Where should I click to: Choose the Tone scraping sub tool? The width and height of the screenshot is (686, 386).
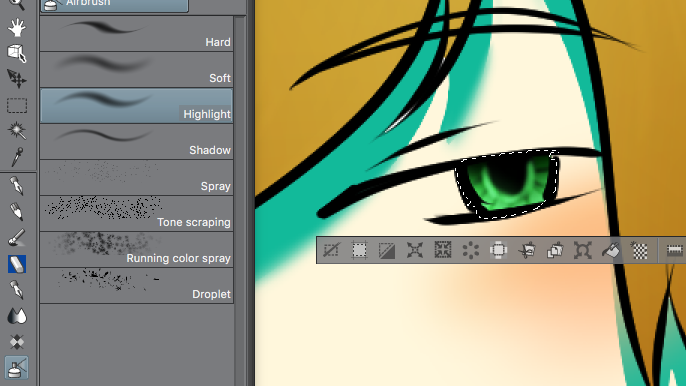[136, 214]
